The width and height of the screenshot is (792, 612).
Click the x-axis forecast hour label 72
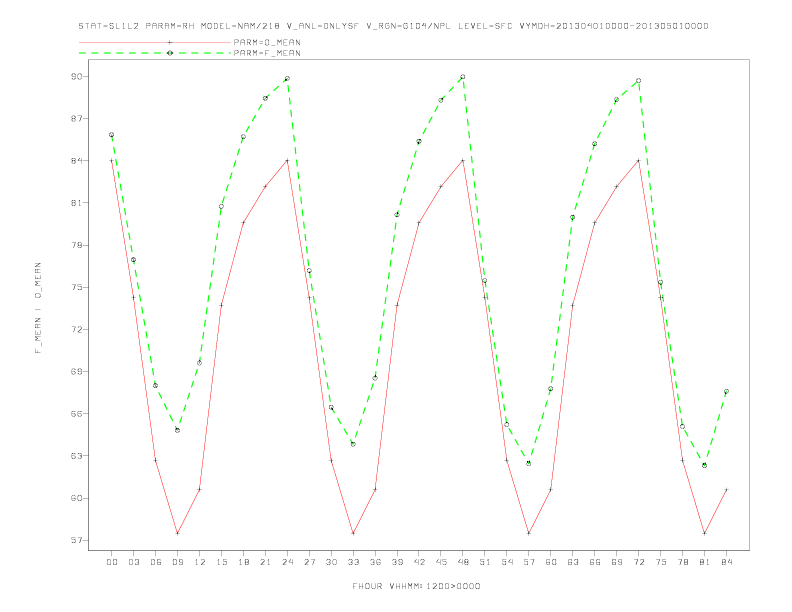[639, 562]
